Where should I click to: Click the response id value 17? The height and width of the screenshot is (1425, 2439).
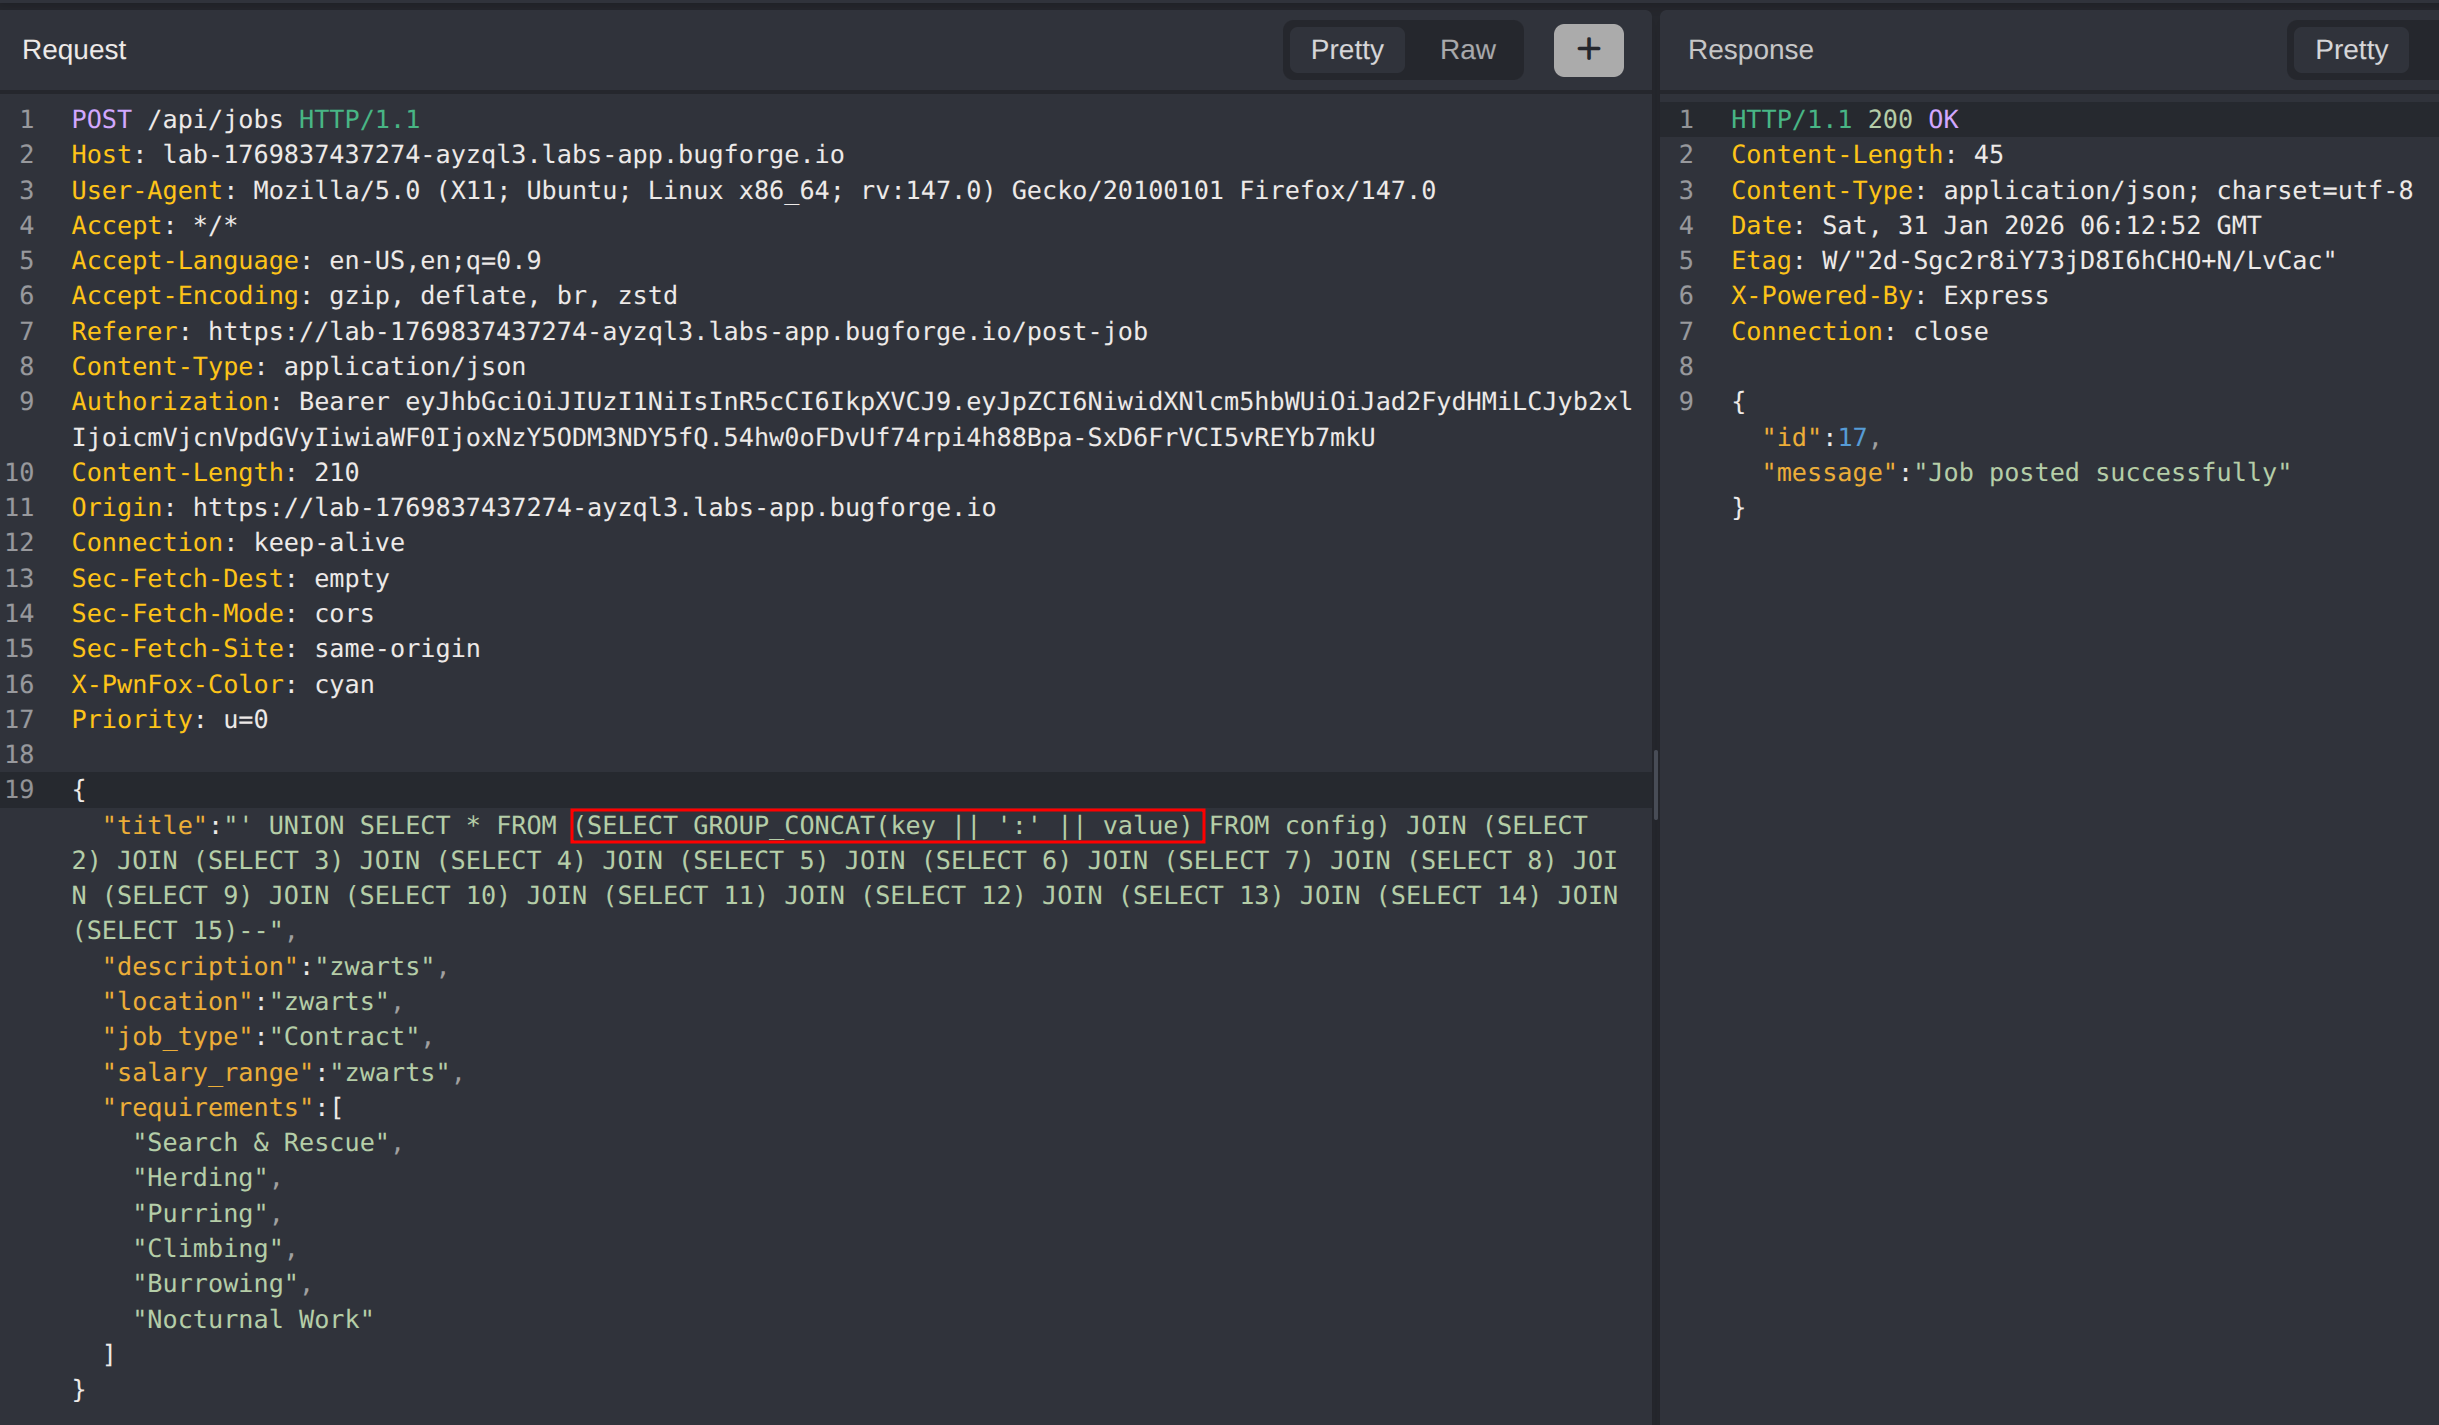tap(1851, 438)
